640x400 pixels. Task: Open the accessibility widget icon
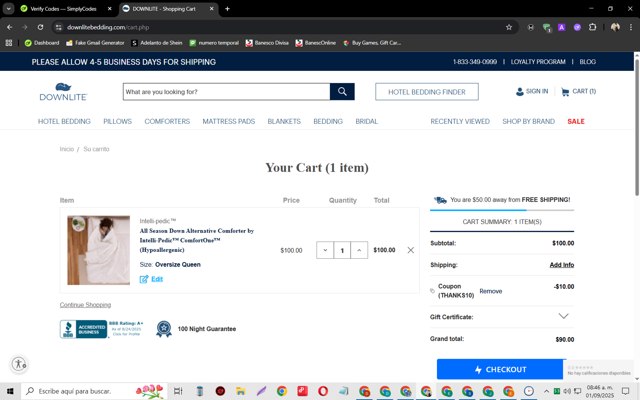click(x=19, y=364)
